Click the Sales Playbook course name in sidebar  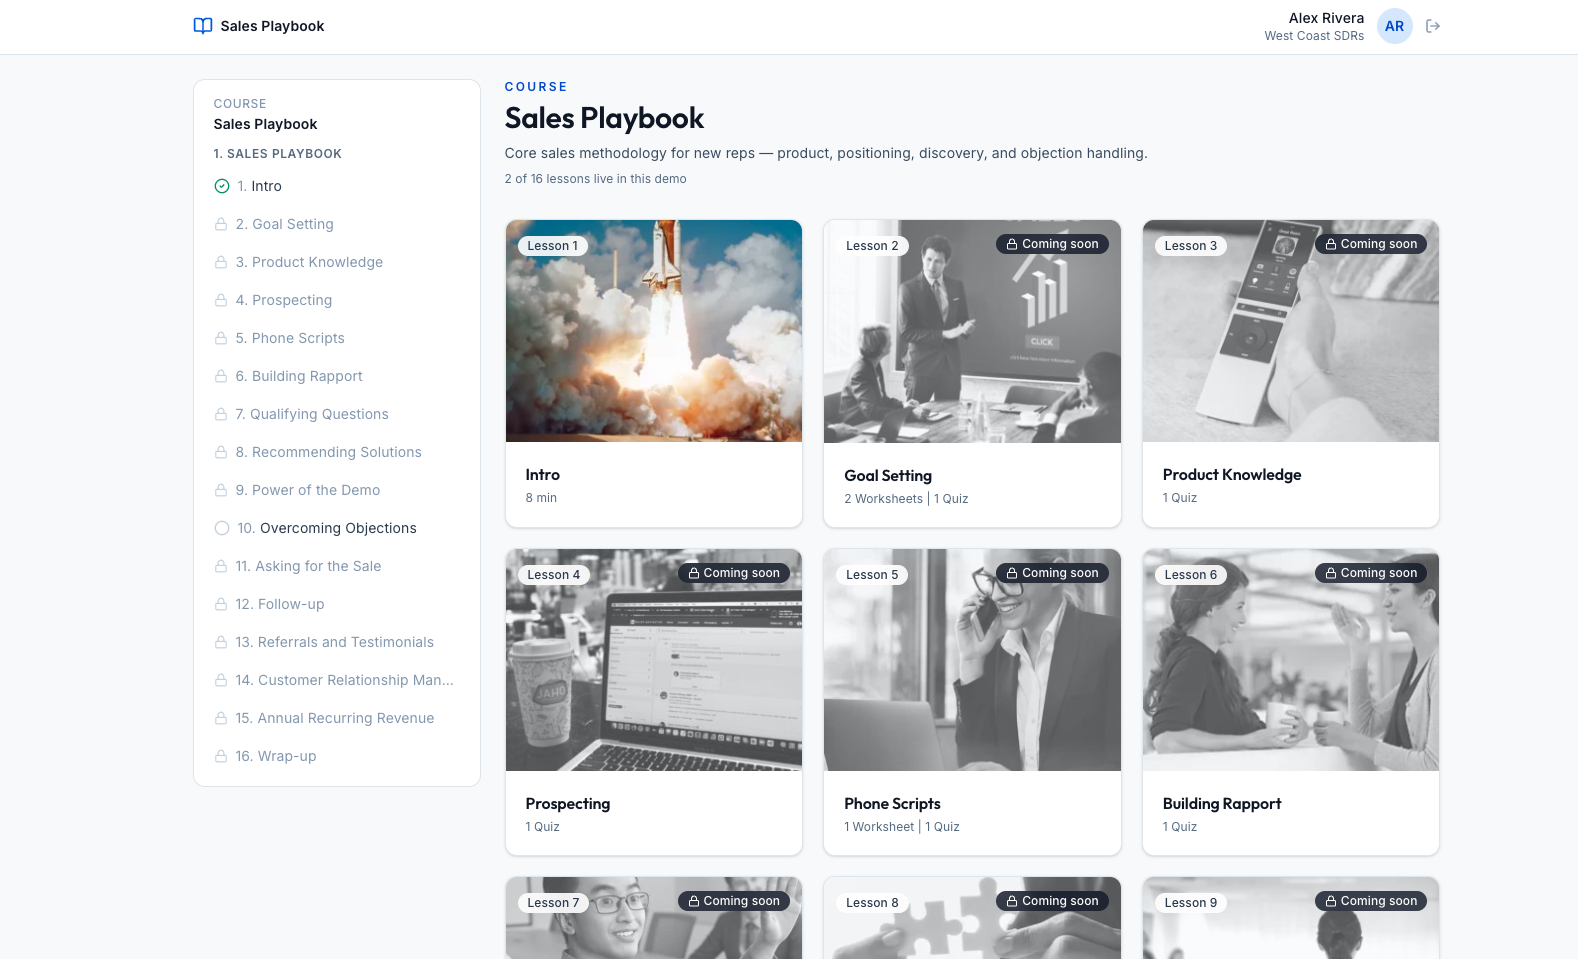point(265,124)
